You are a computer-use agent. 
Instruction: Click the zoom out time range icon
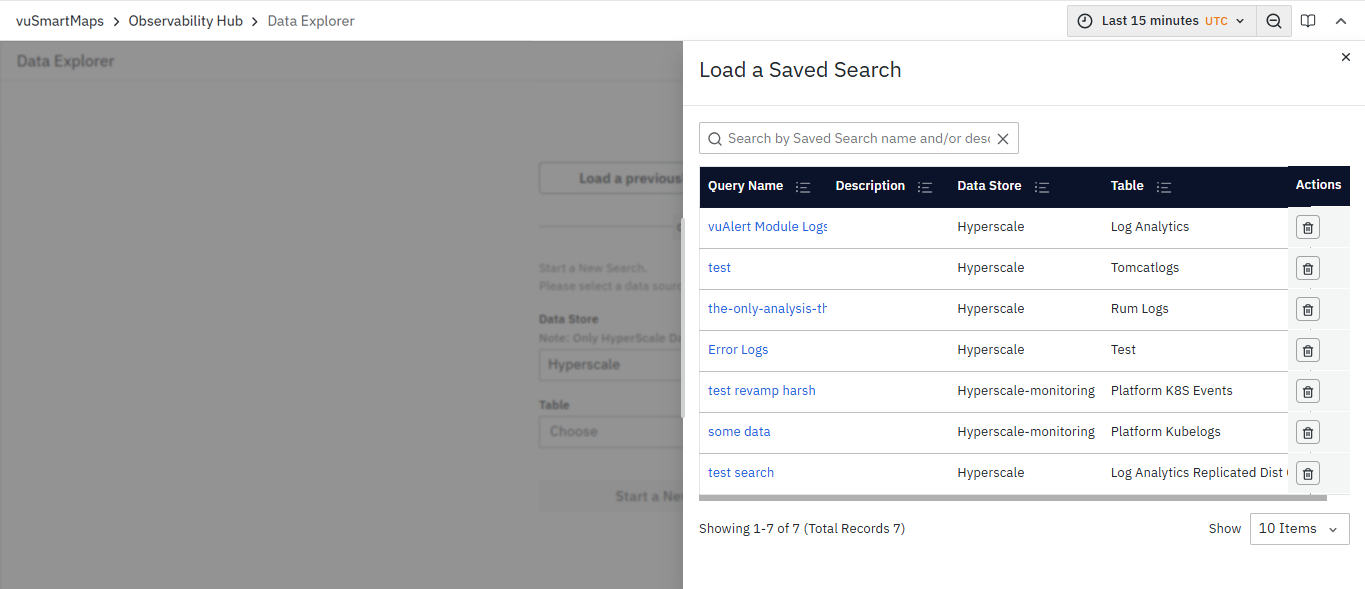click(x=1273, y=21)
